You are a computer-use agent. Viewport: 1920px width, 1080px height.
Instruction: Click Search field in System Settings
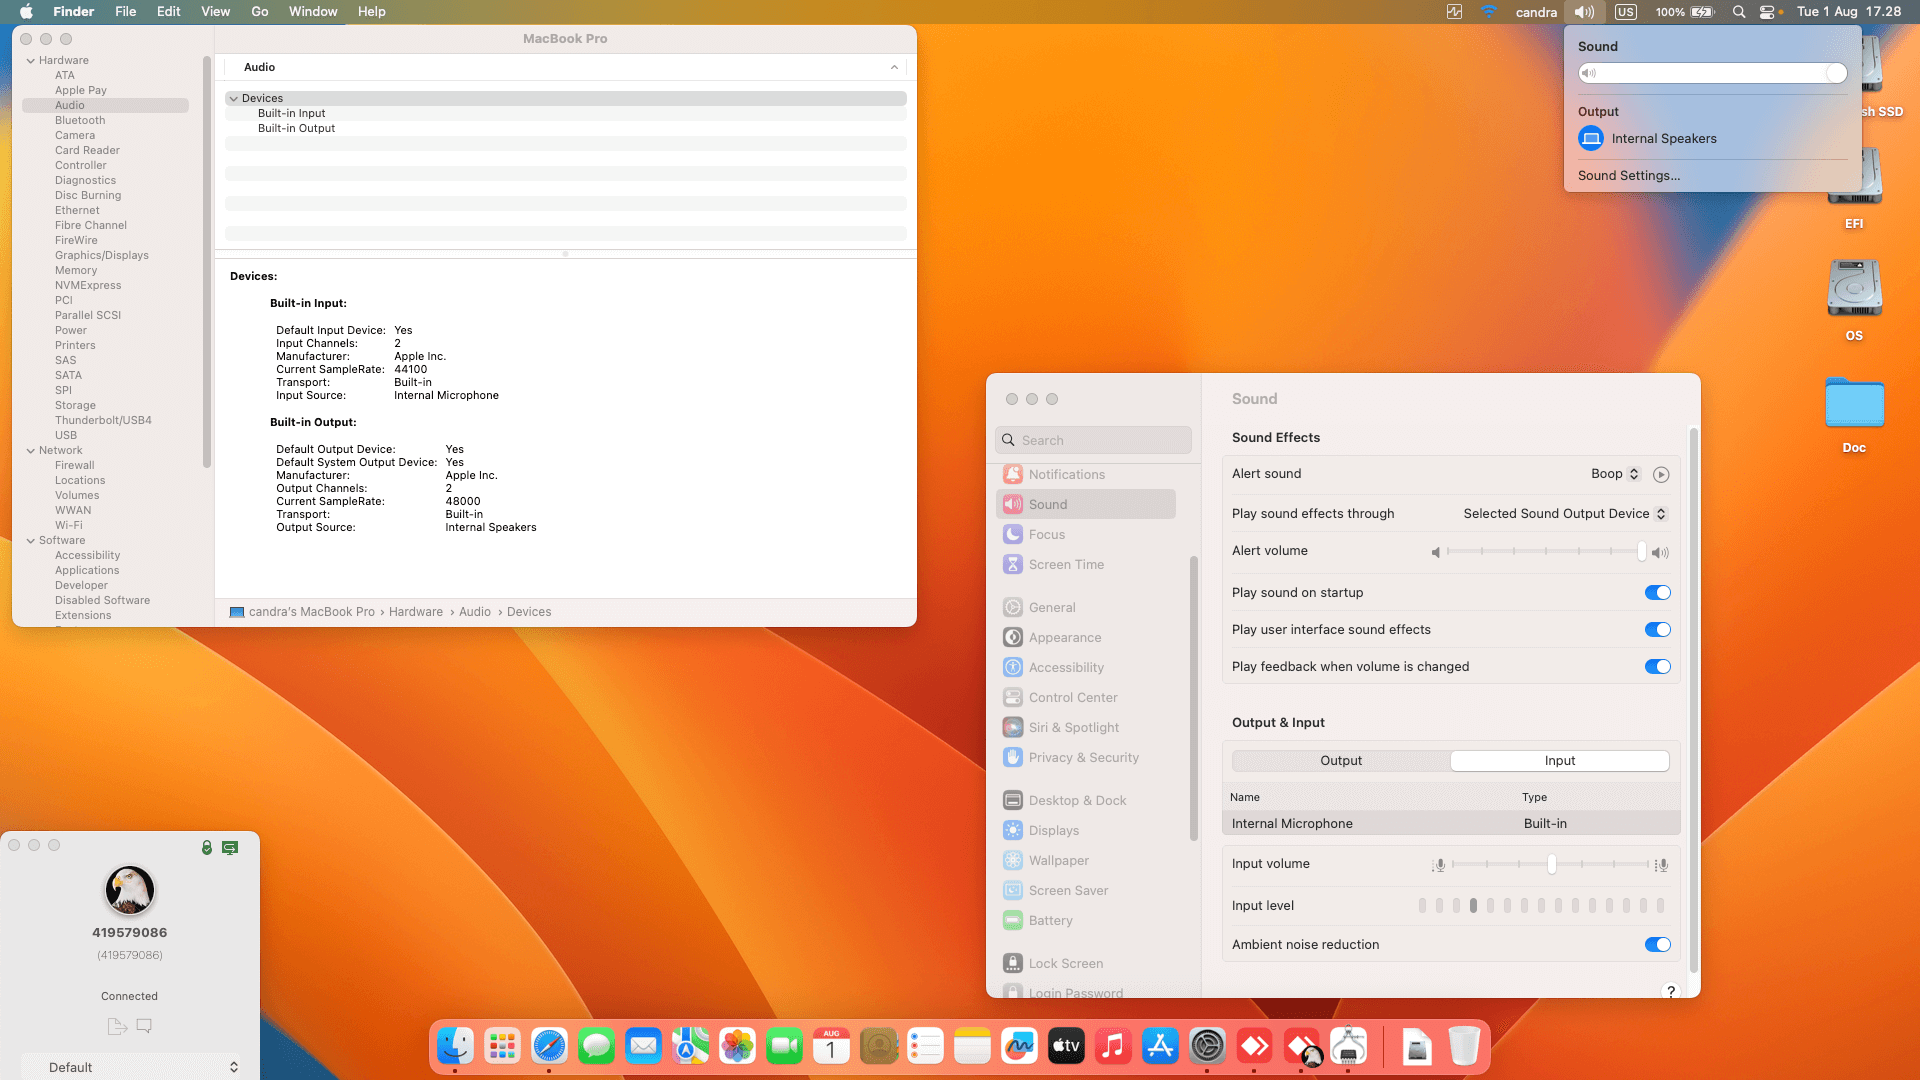coord(1093,440)
